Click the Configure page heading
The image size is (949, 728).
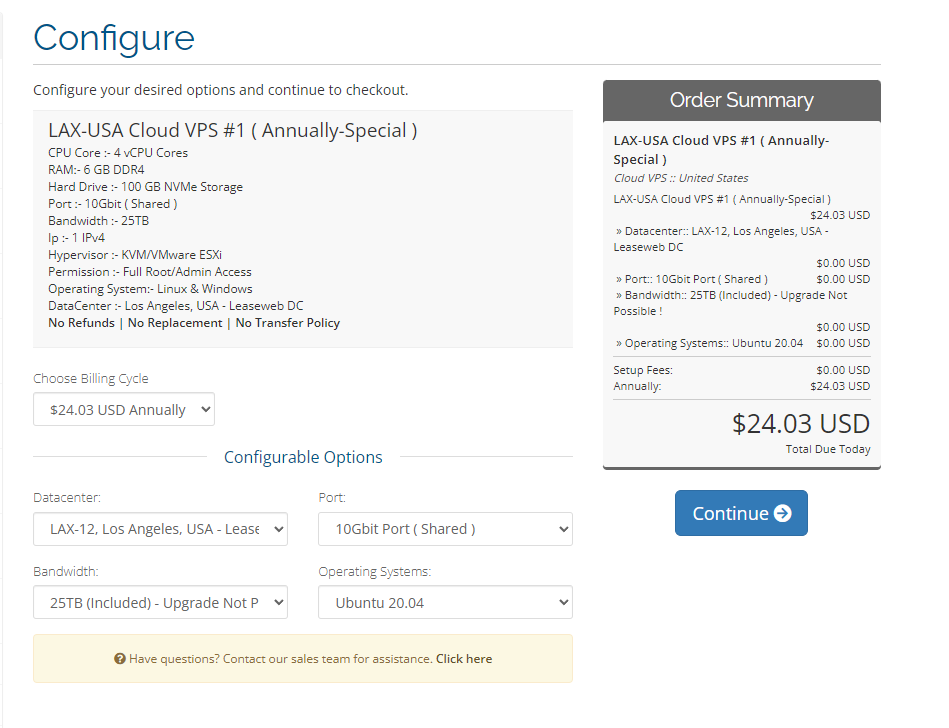(114, 38)
